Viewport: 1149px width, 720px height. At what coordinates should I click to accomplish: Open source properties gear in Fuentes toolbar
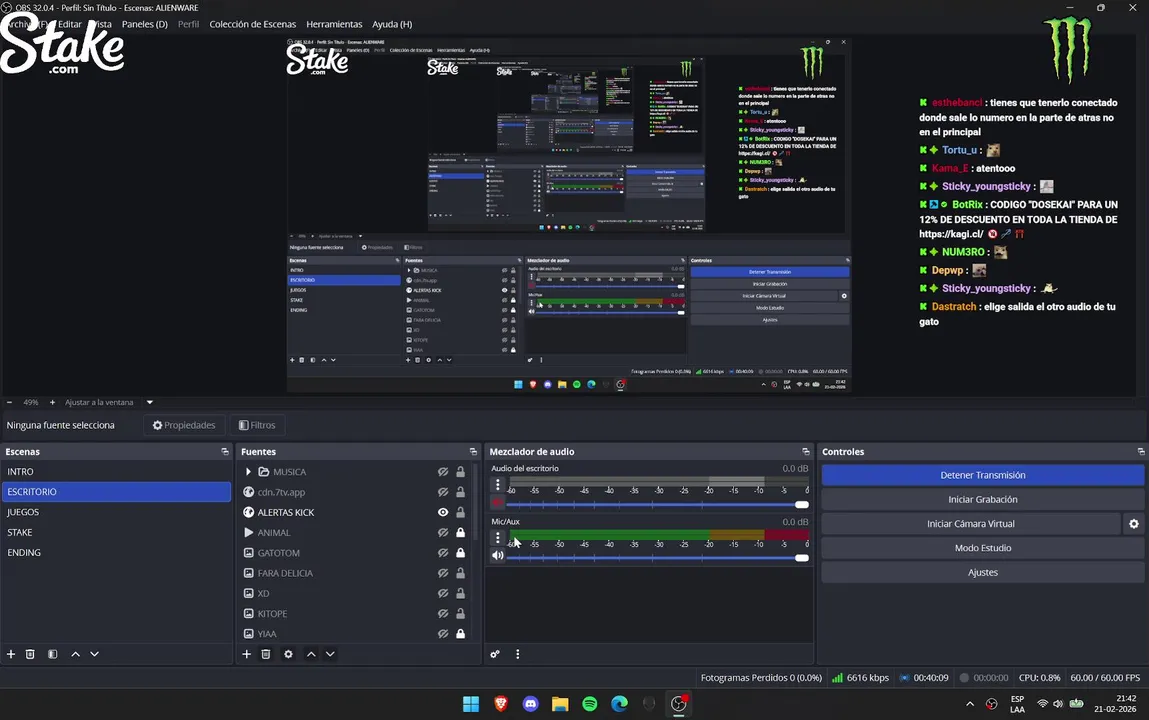[x=289, y=654]
